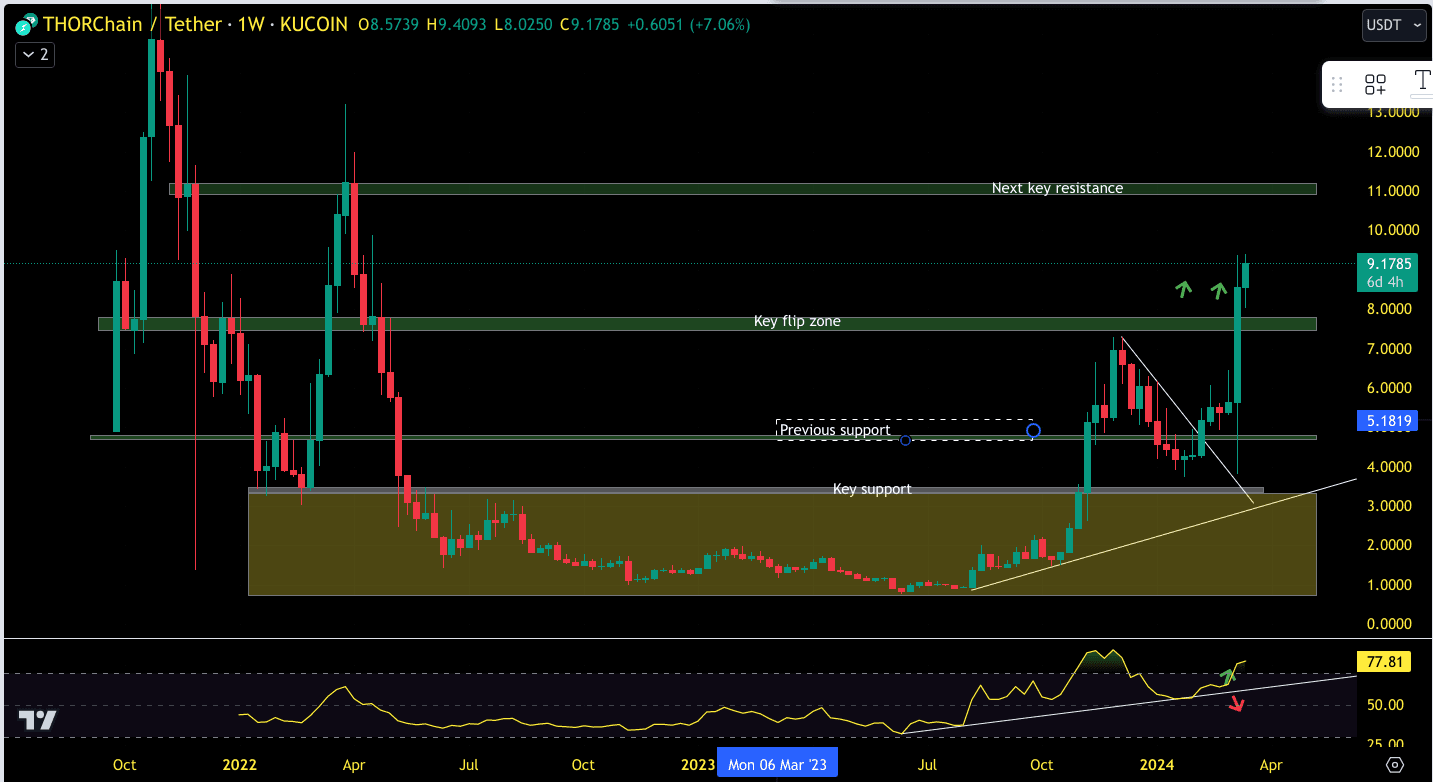Click the 11.0000 price axis label
This screenshot has height=782, width=1433.
tap(1394, 191)
